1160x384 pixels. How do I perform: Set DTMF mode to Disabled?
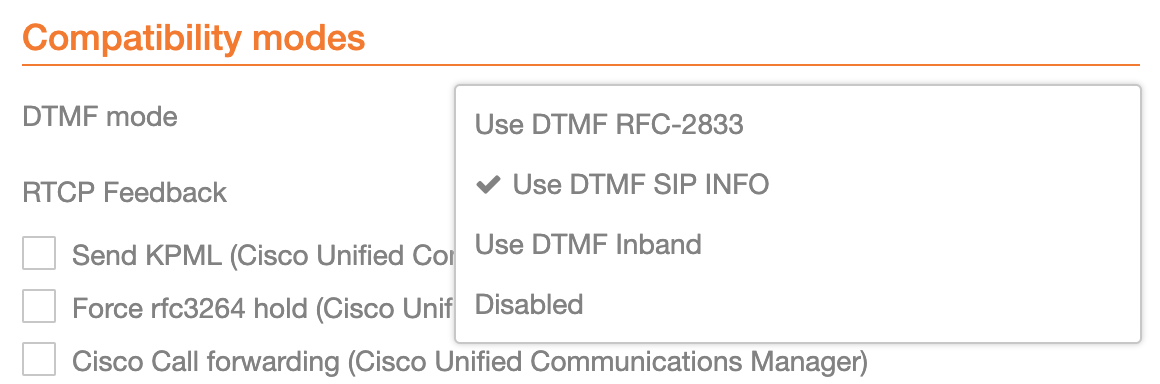tap(798, 304)
